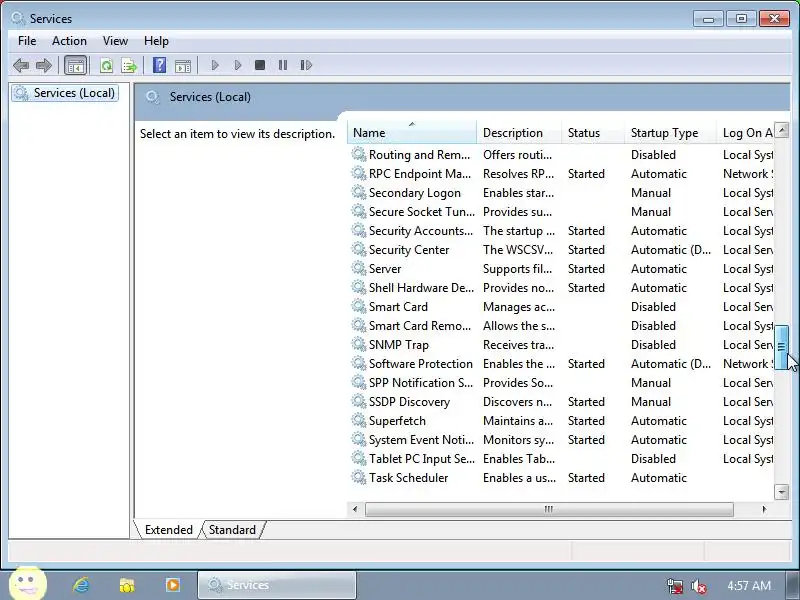The image size is (800, 600).
Task: Click the 4:57 AM clock
Action: (749, 586)
